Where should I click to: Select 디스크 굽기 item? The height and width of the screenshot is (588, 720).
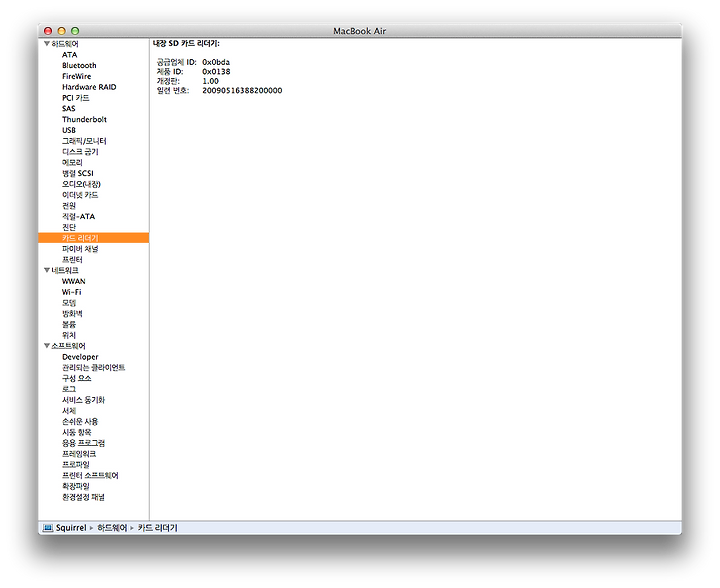[80, 151]
